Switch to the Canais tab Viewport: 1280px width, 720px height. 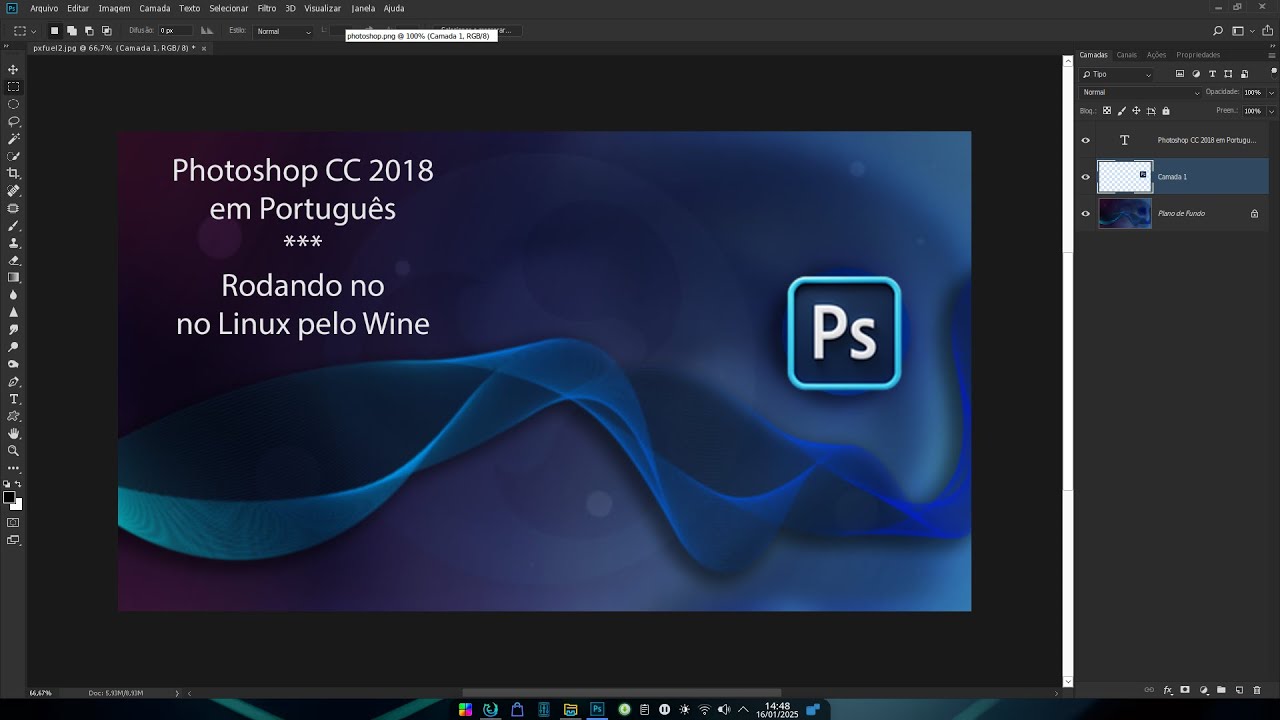(1127, 55)
